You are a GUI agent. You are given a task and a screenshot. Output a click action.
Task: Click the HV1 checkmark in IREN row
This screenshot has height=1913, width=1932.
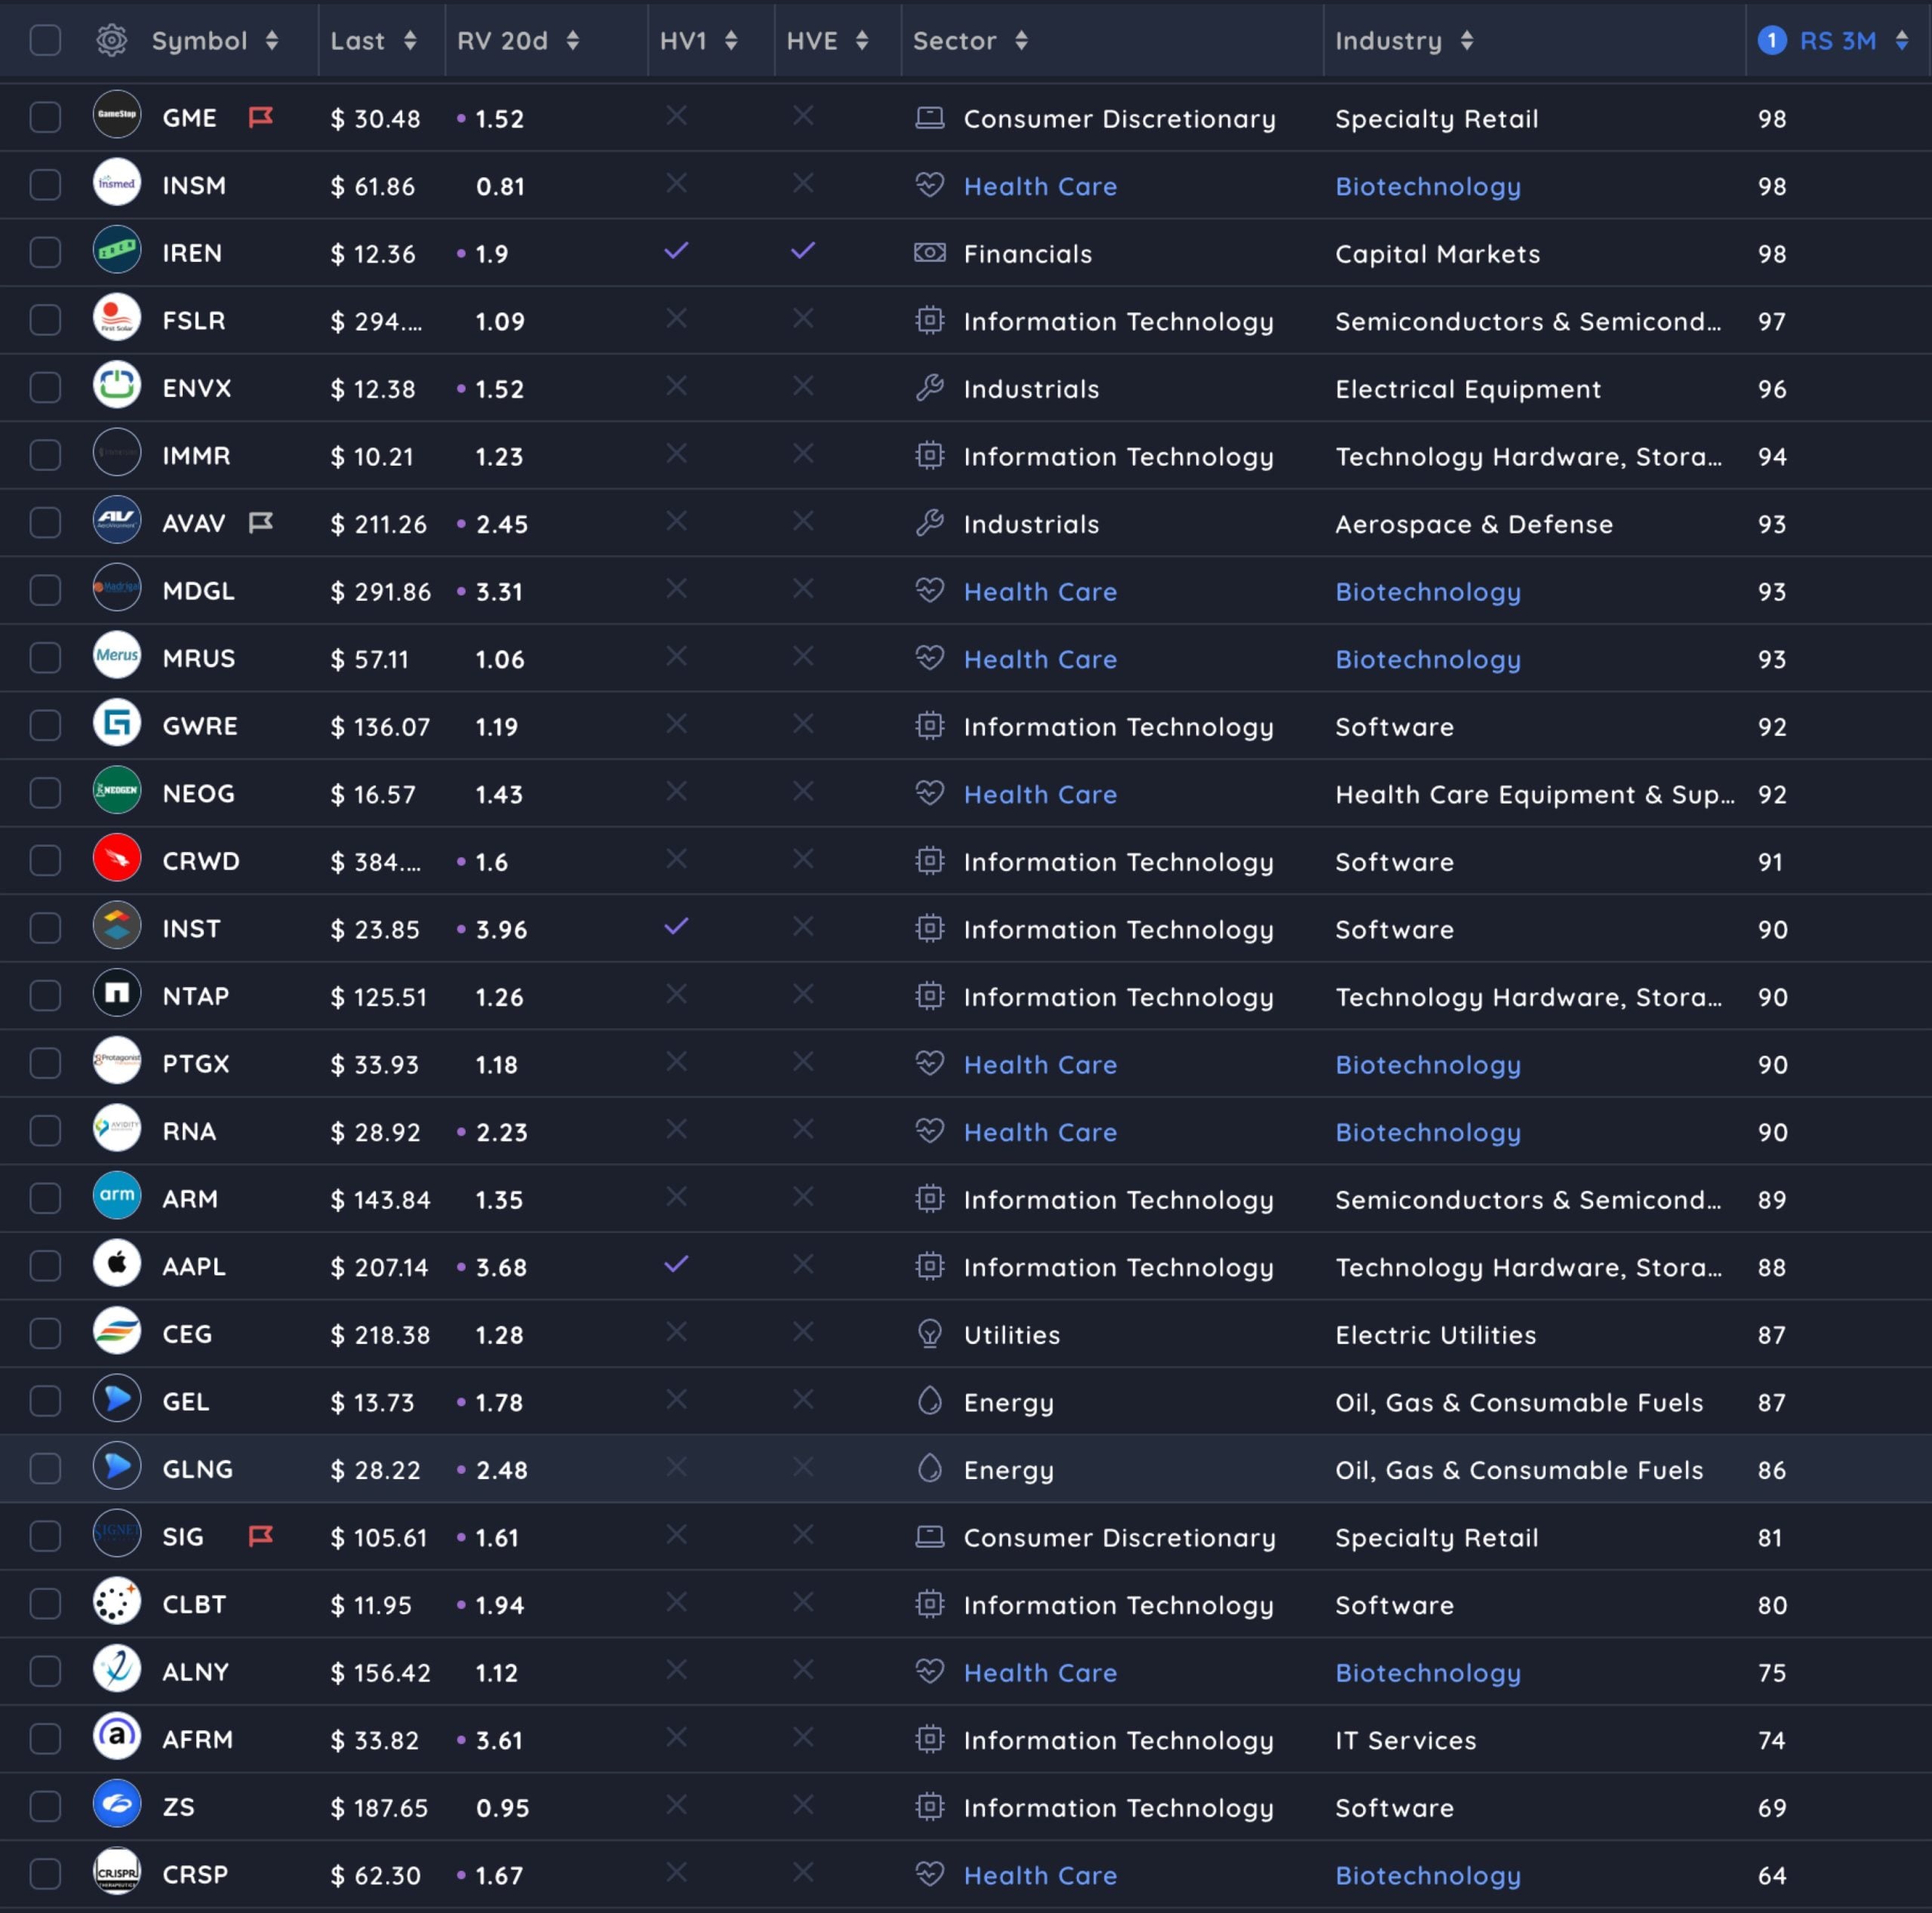click(677, 250)
